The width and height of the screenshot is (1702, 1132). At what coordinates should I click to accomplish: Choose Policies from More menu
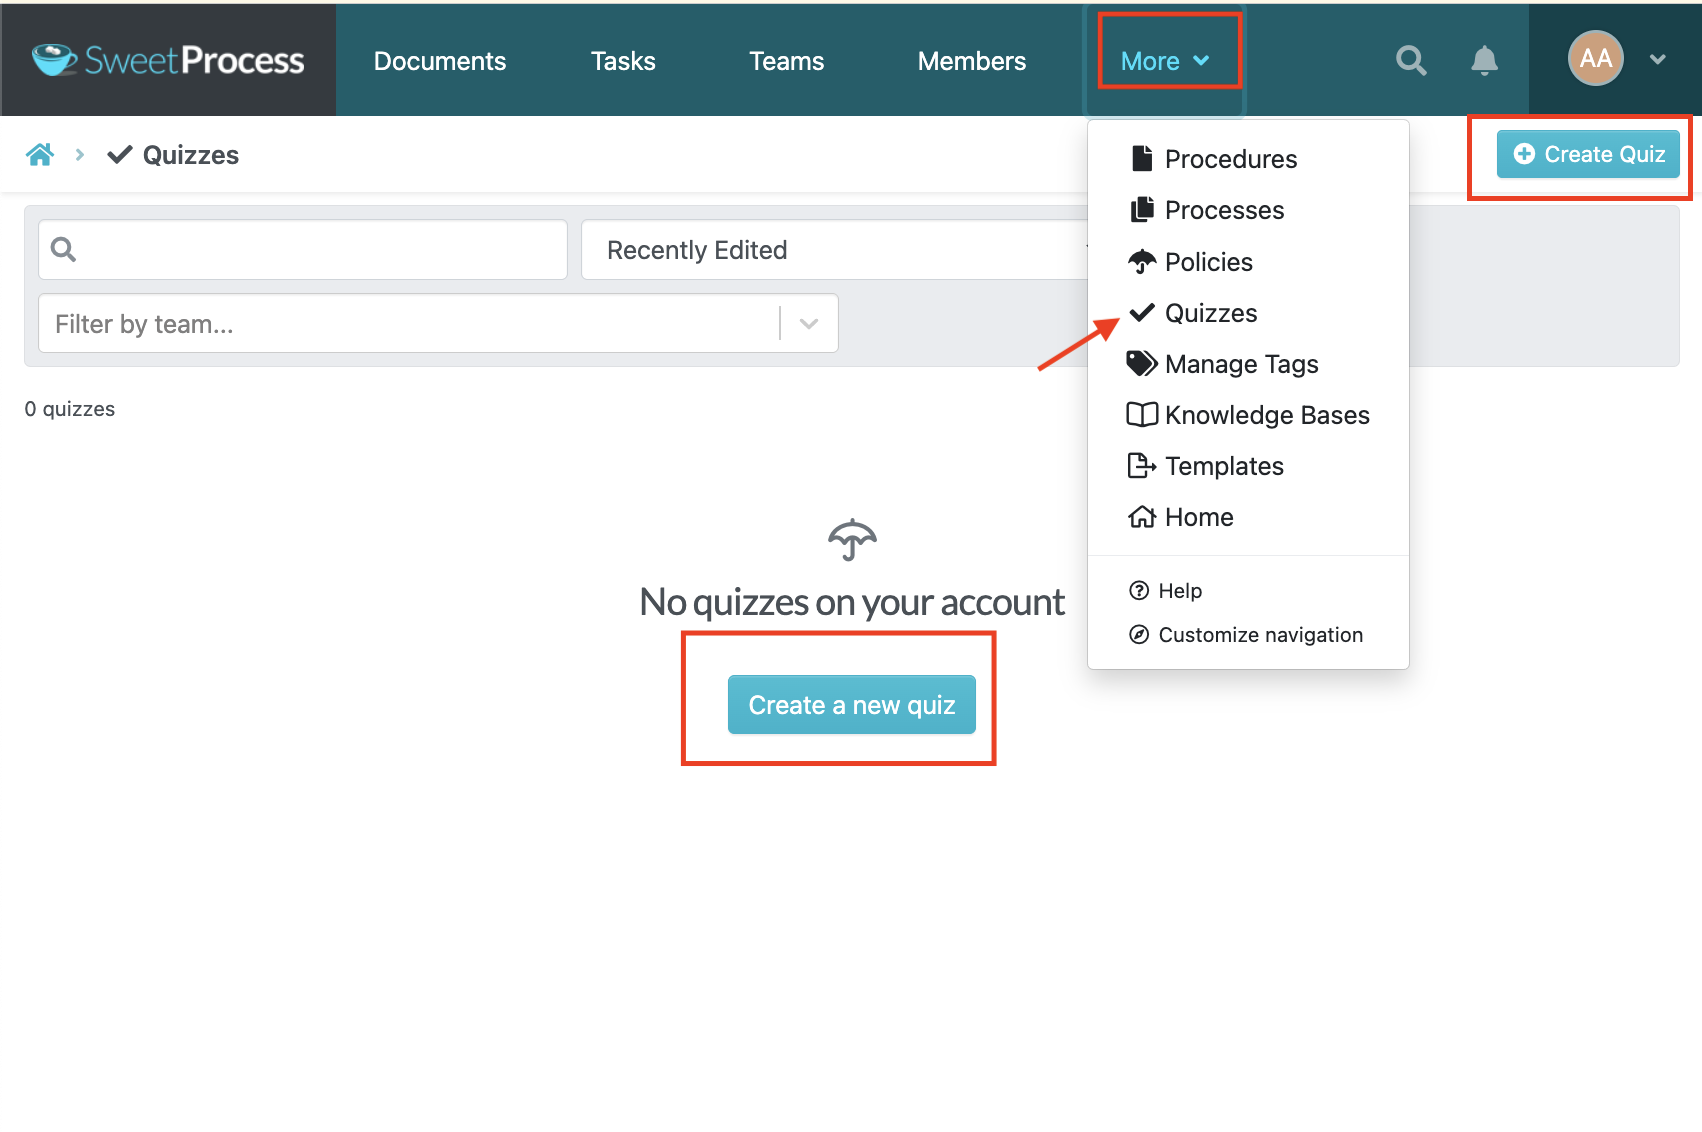1208,262
